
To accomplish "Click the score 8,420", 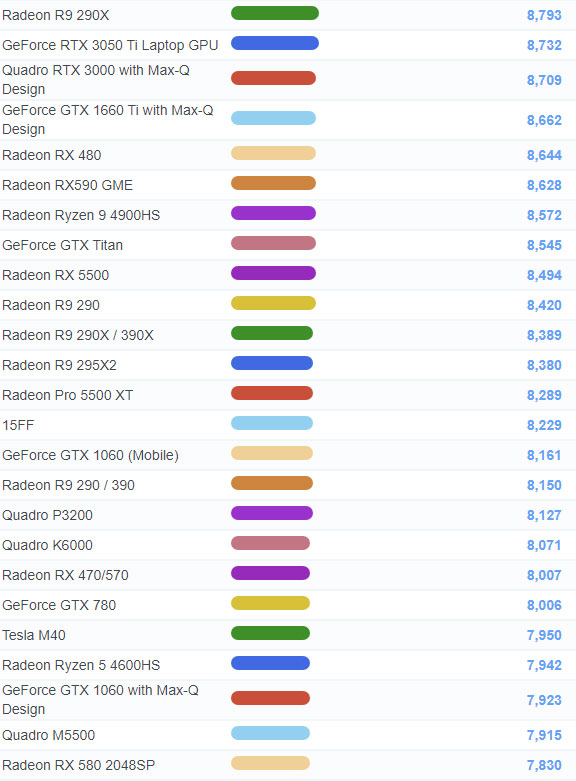I will tap(544, 305).
